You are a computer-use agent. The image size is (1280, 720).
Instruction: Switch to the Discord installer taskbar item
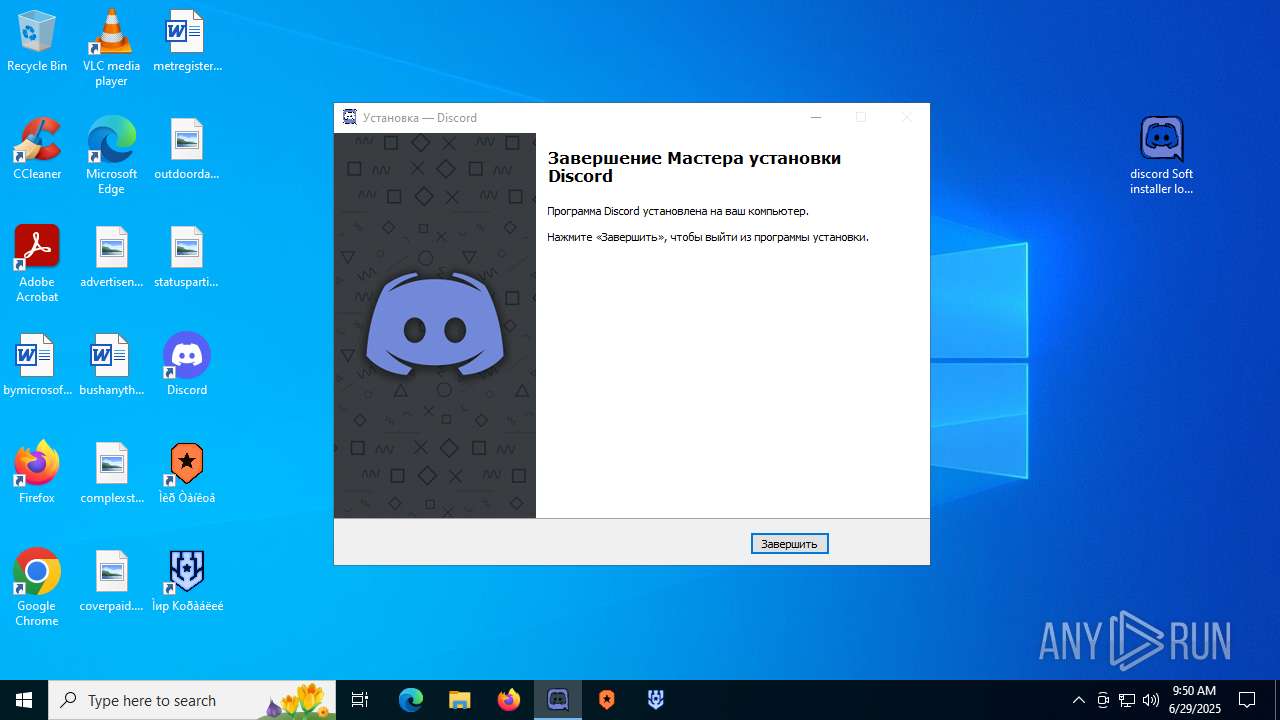pos(558,700)
